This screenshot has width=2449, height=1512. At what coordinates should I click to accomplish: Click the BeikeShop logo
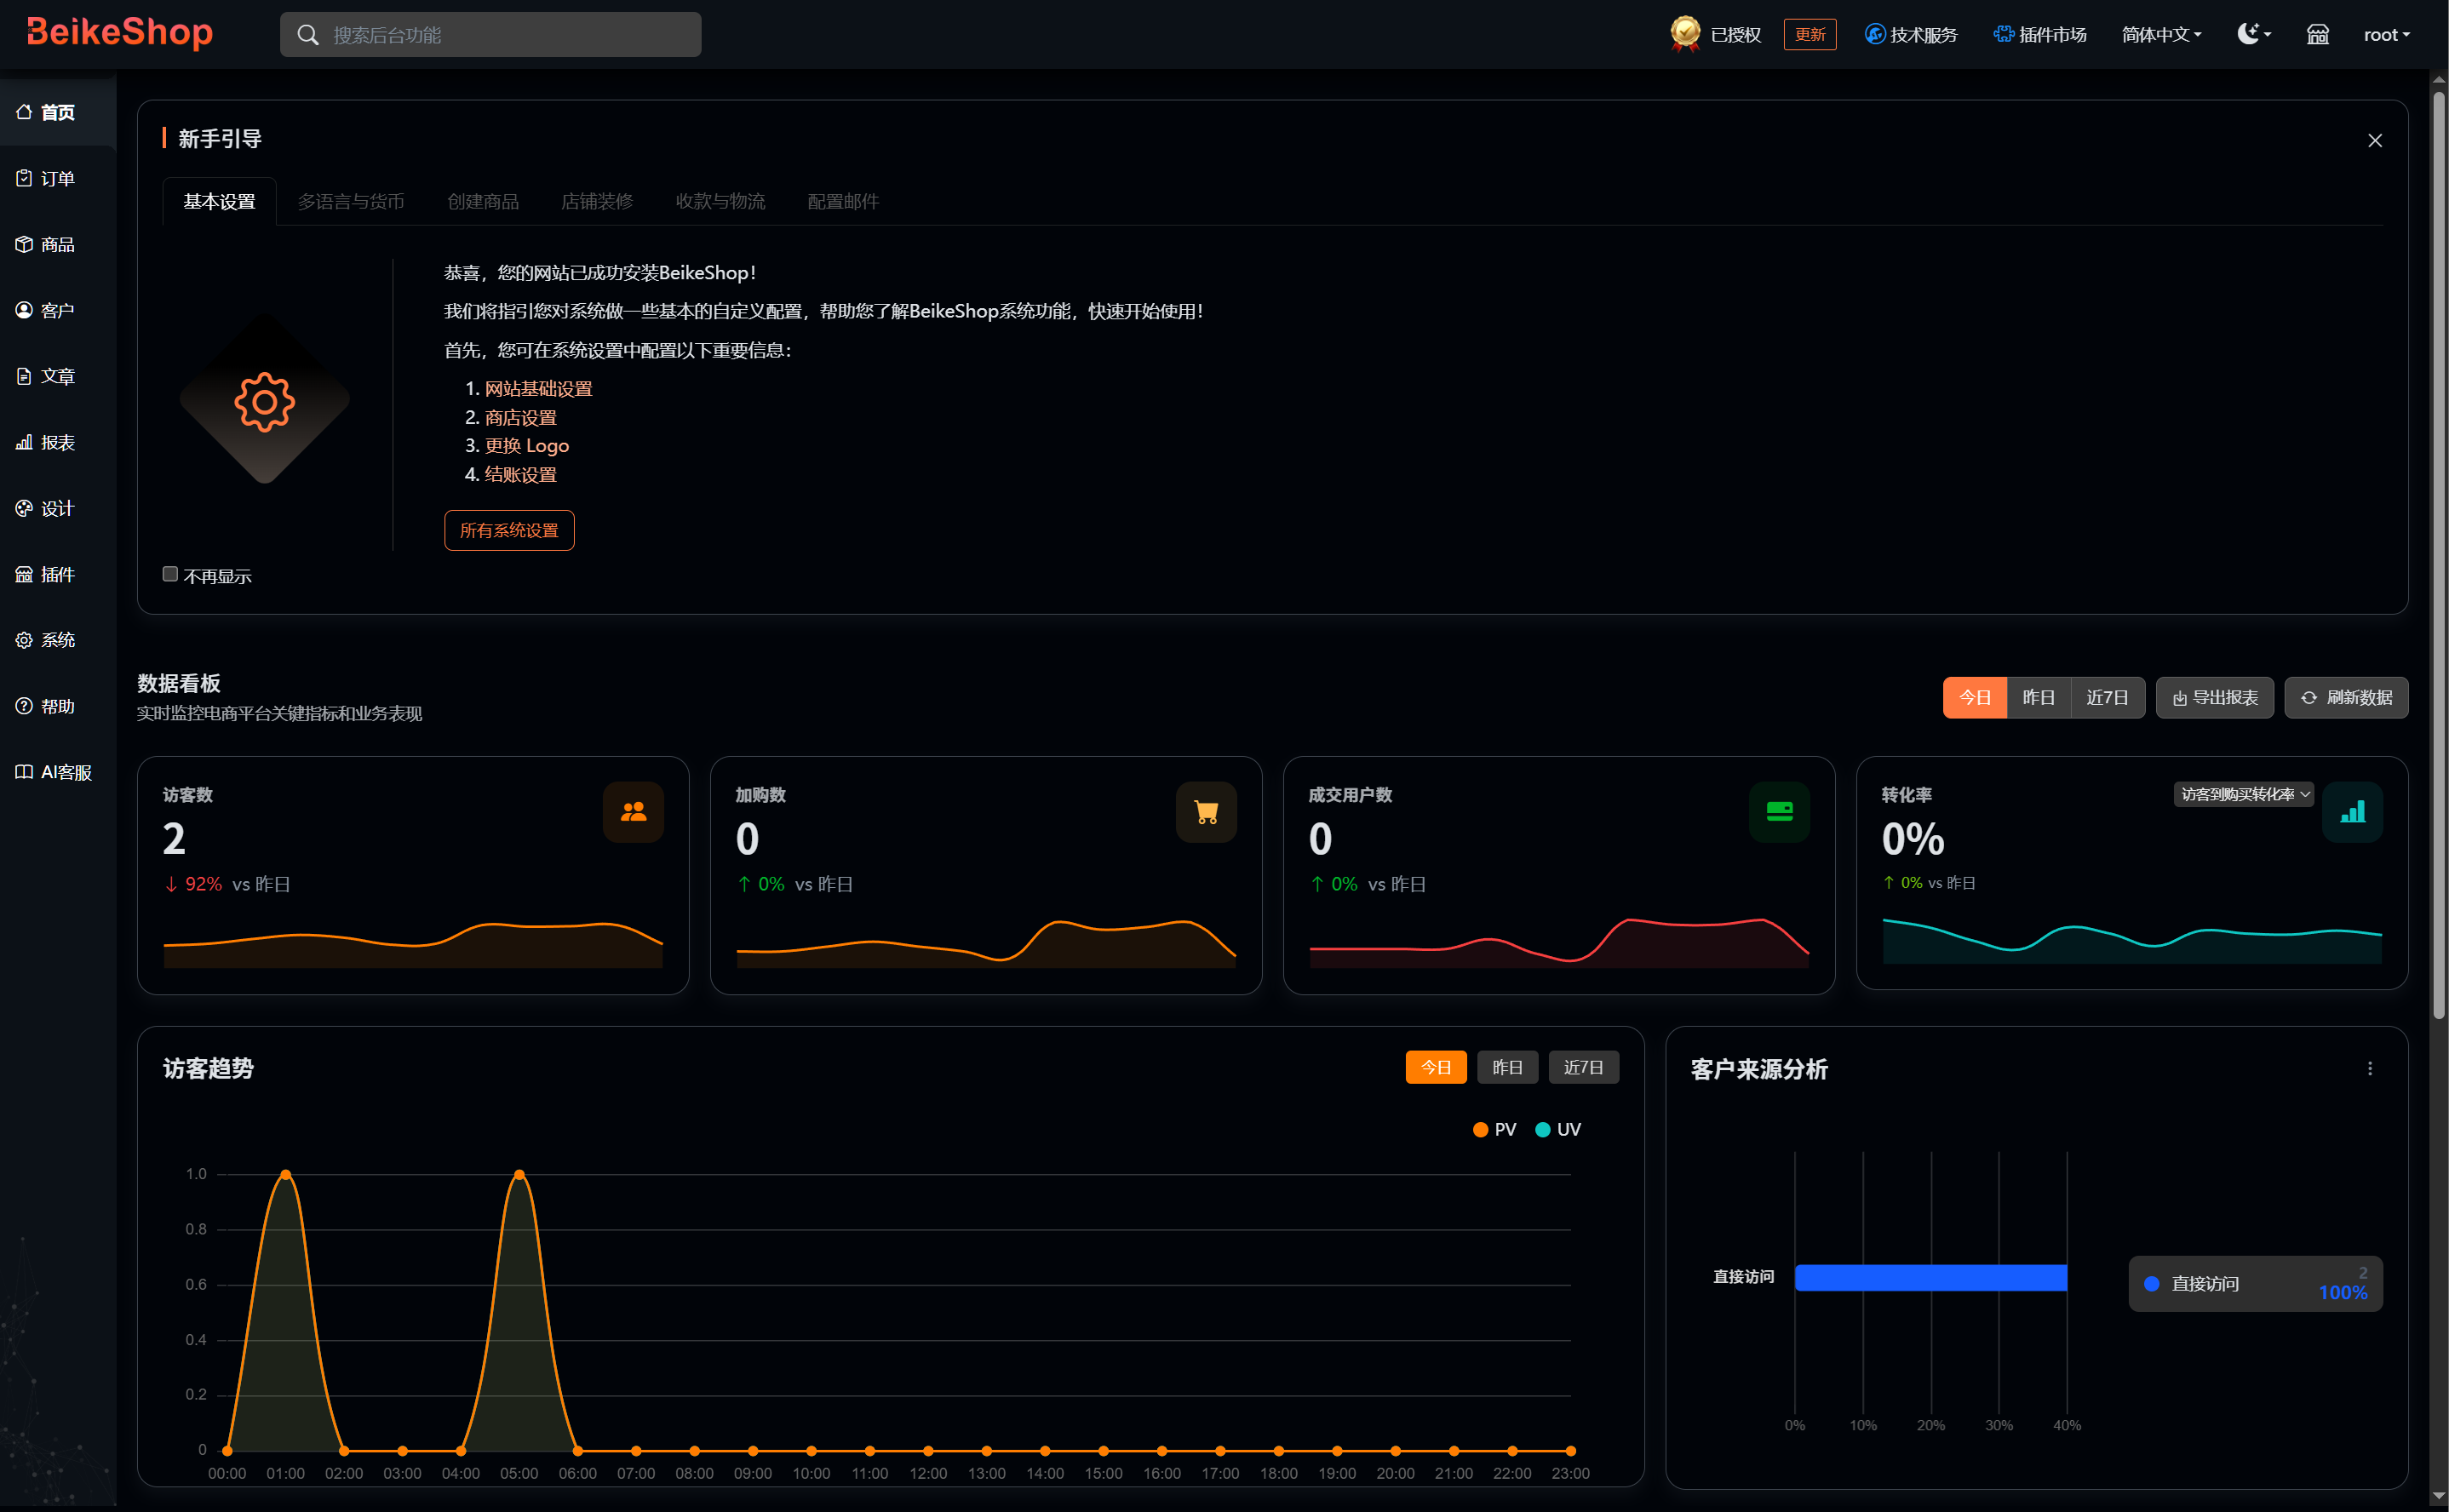[119, 33]
